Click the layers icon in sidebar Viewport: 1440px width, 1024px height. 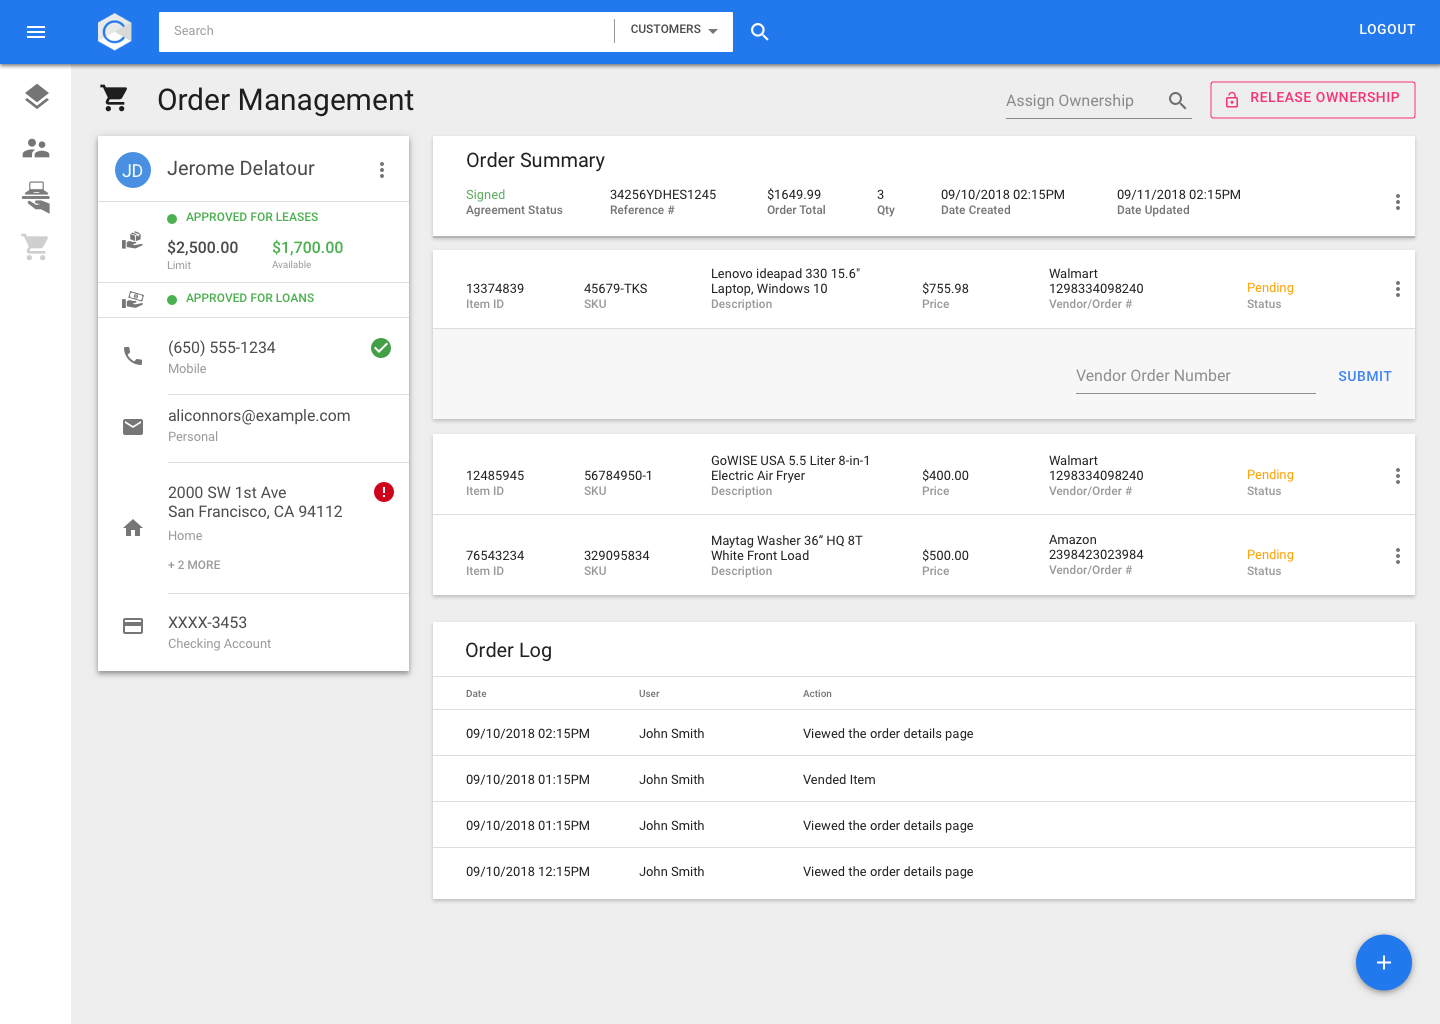point(36,97)
